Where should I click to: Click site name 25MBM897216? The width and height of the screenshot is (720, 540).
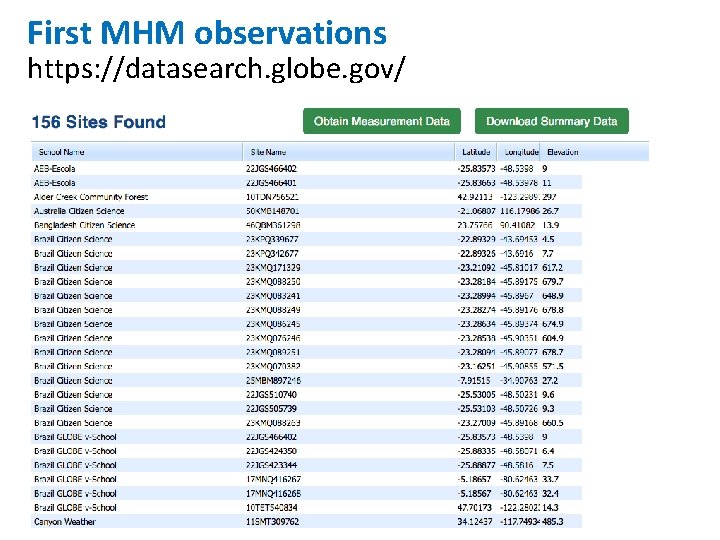pyautogui.click(x=274, y=381)
